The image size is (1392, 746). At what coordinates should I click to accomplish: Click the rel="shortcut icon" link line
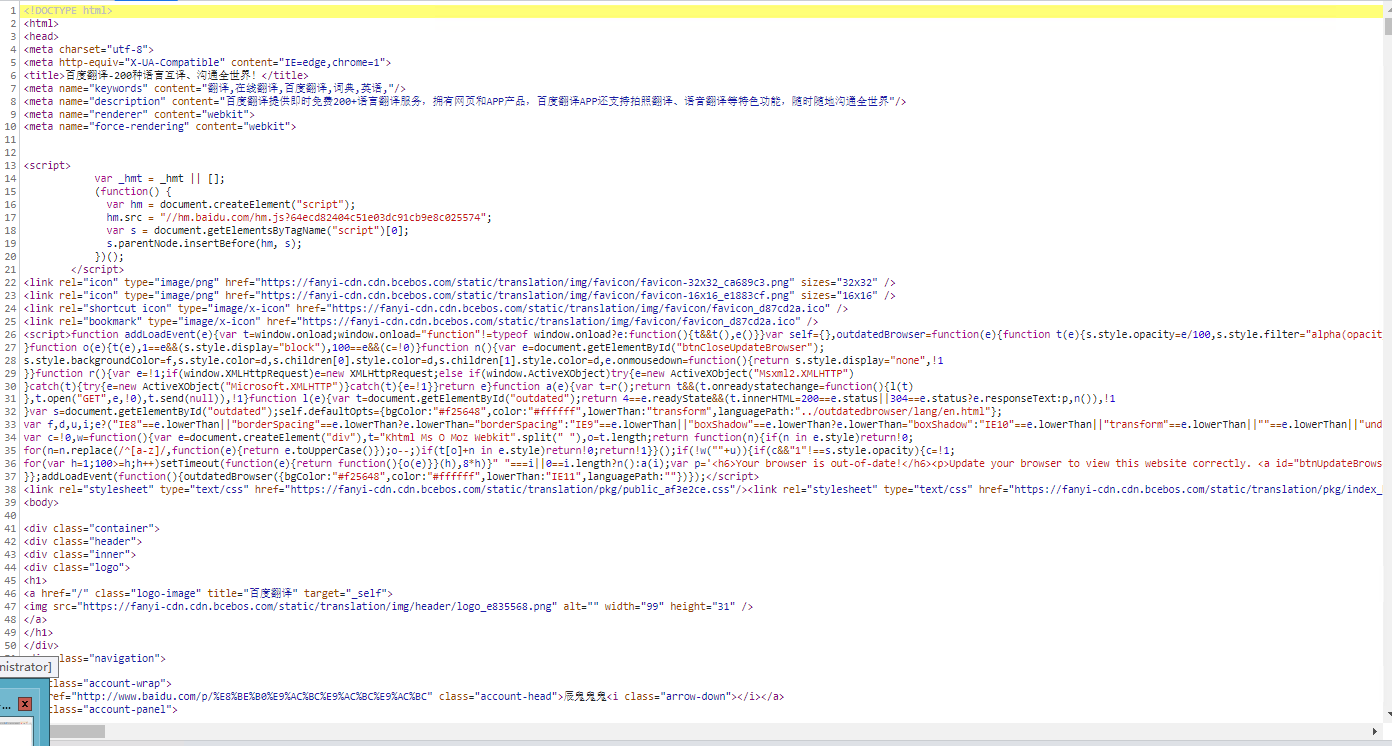[x=436, y=309]
